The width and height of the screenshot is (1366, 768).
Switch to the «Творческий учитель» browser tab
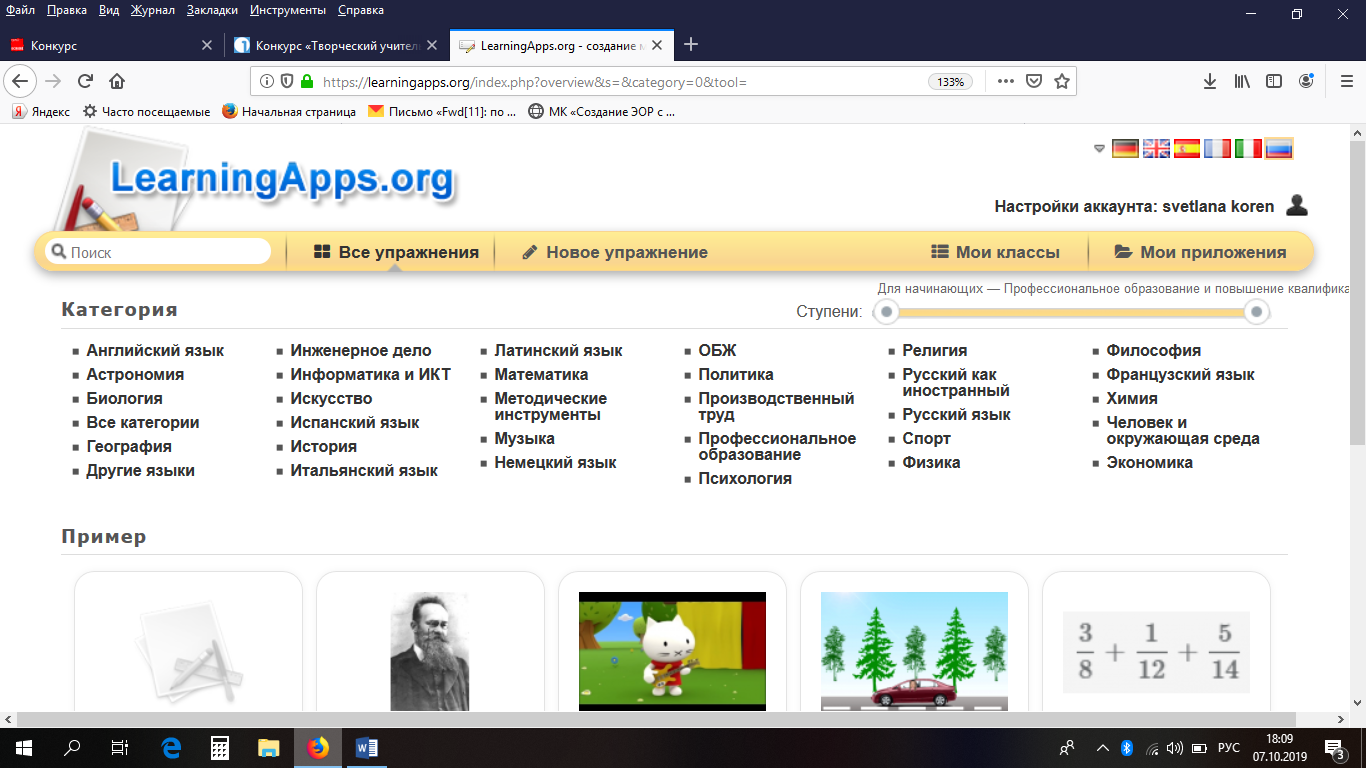332,46
